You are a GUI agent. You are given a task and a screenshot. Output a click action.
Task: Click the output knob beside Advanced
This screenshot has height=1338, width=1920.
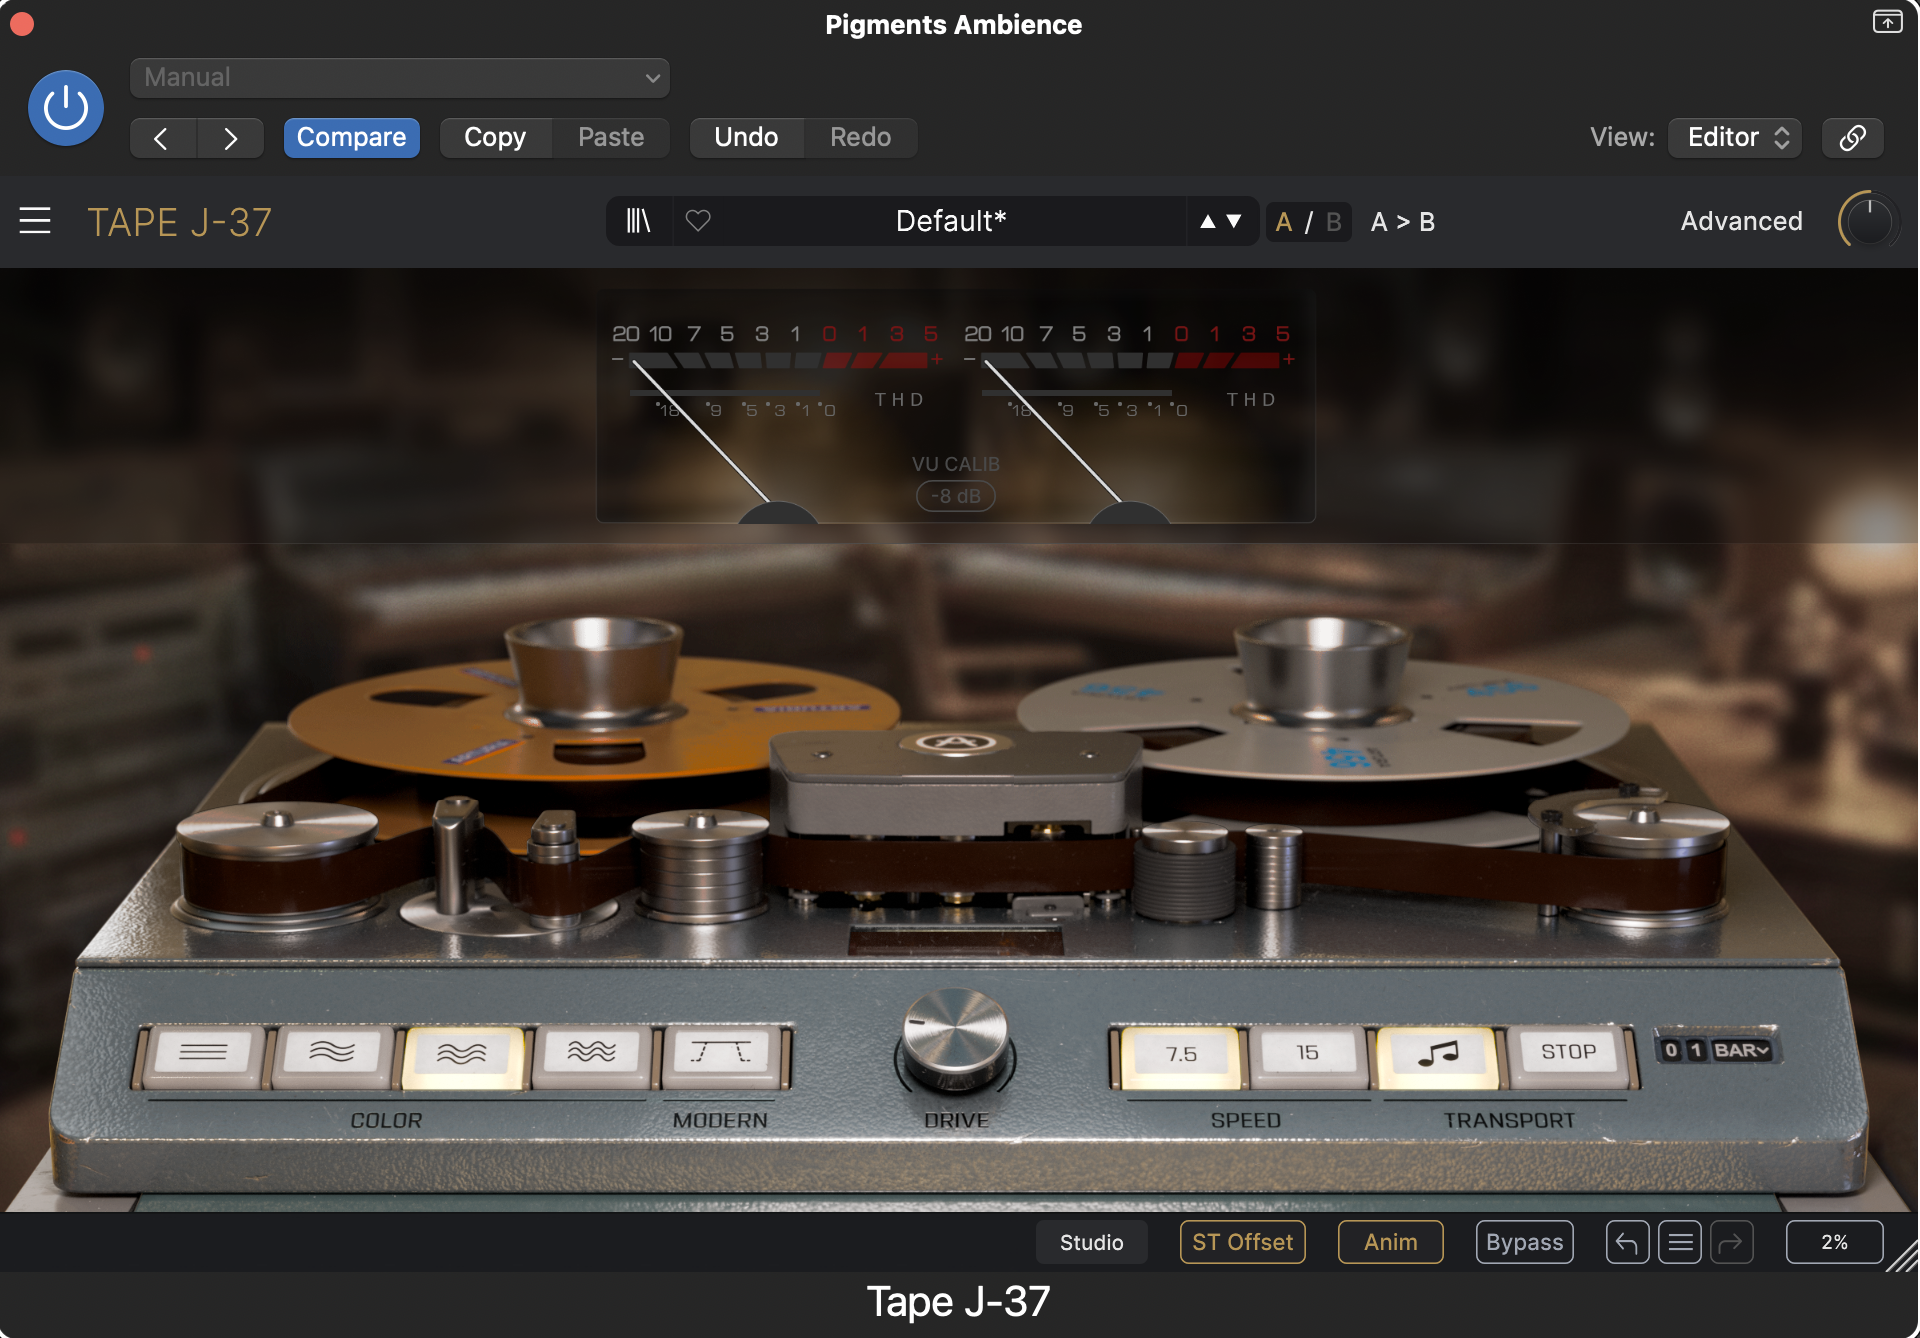pyautogui.click(x=1868, y=221)
